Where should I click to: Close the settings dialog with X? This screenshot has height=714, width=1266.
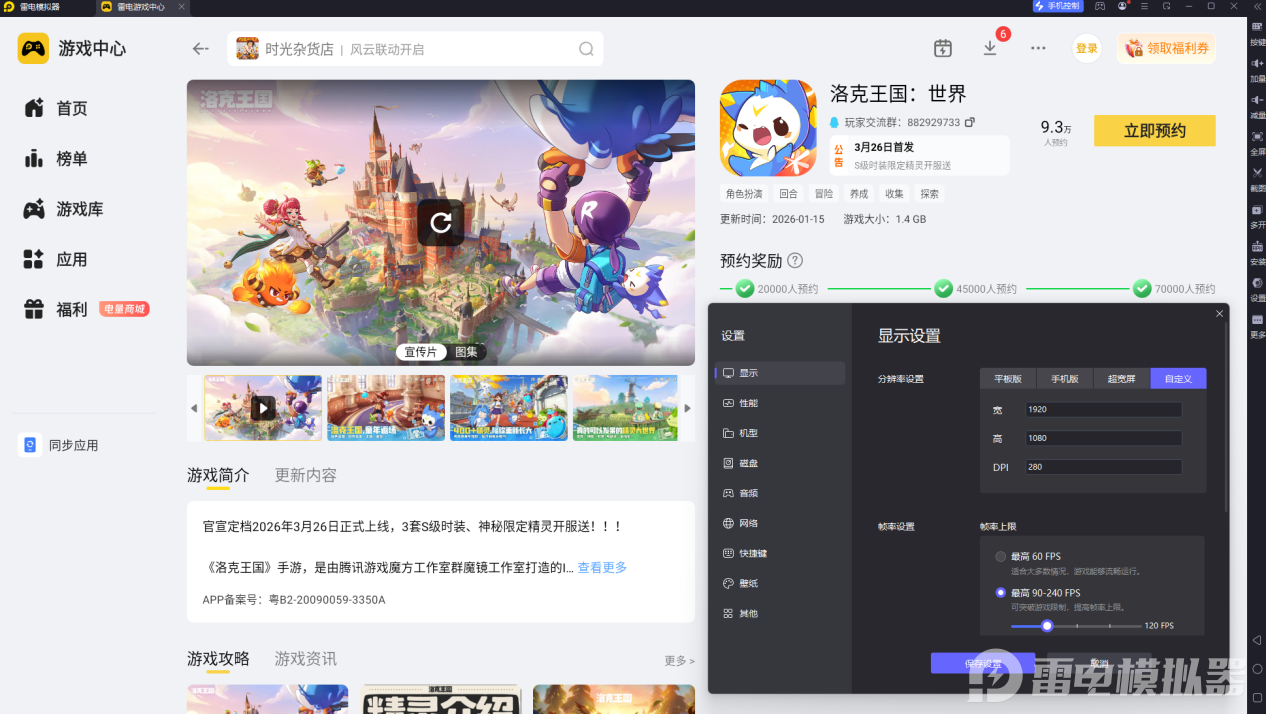click(x=1219, y=314)
